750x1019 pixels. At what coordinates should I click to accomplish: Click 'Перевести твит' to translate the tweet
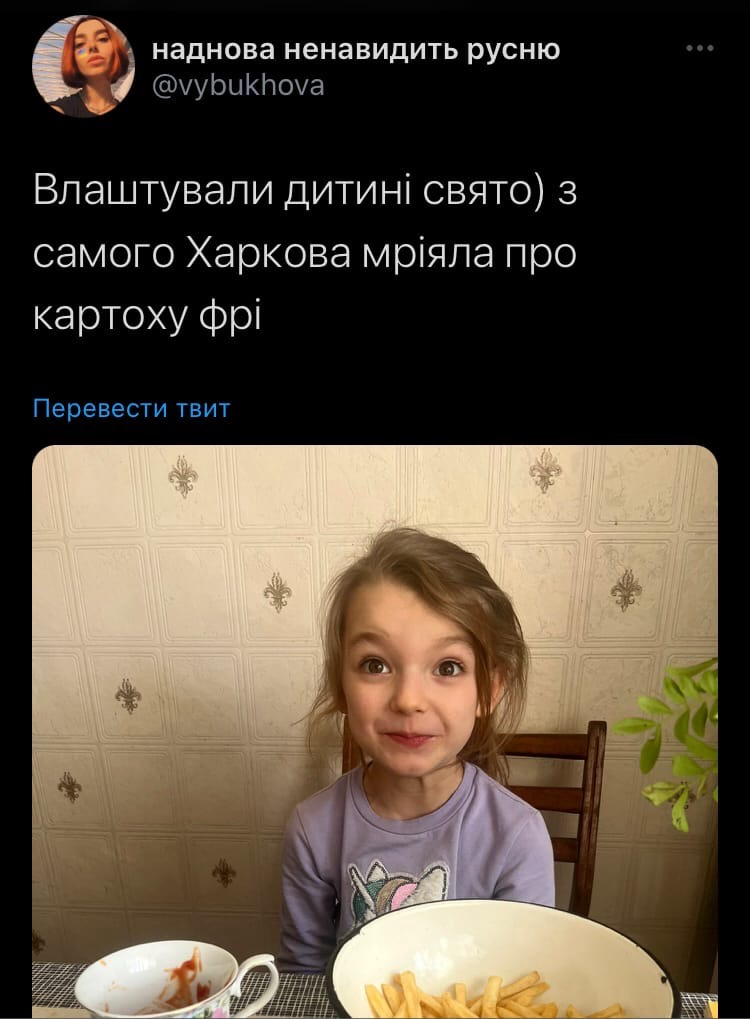pos(131,409)
